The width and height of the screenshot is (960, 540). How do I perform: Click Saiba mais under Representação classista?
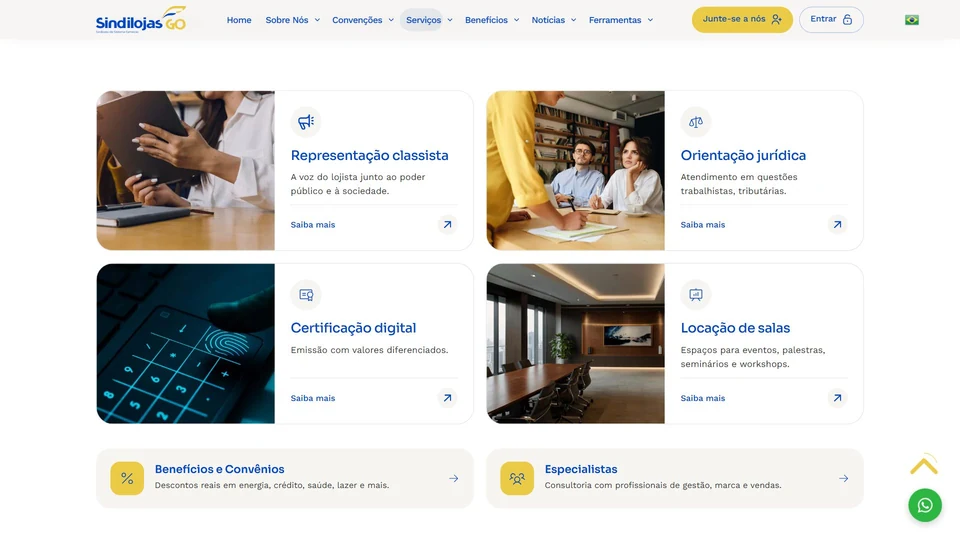[x=313, y=225]
